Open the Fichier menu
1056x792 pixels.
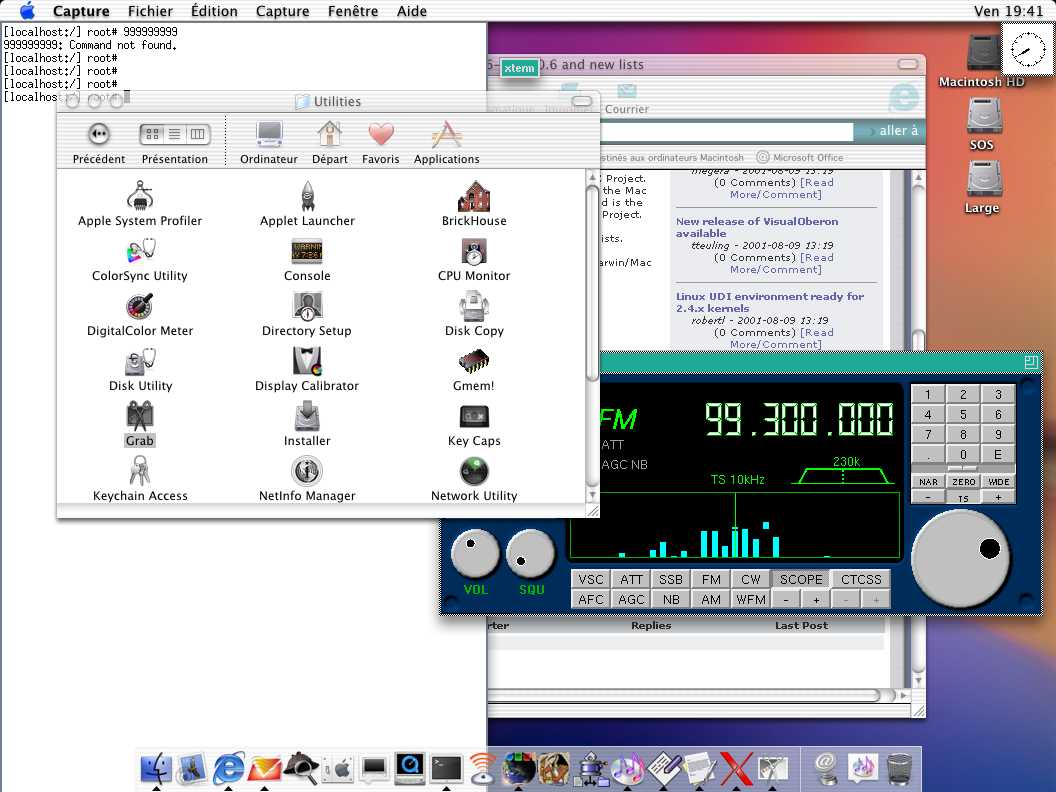(x=150, y=11)
